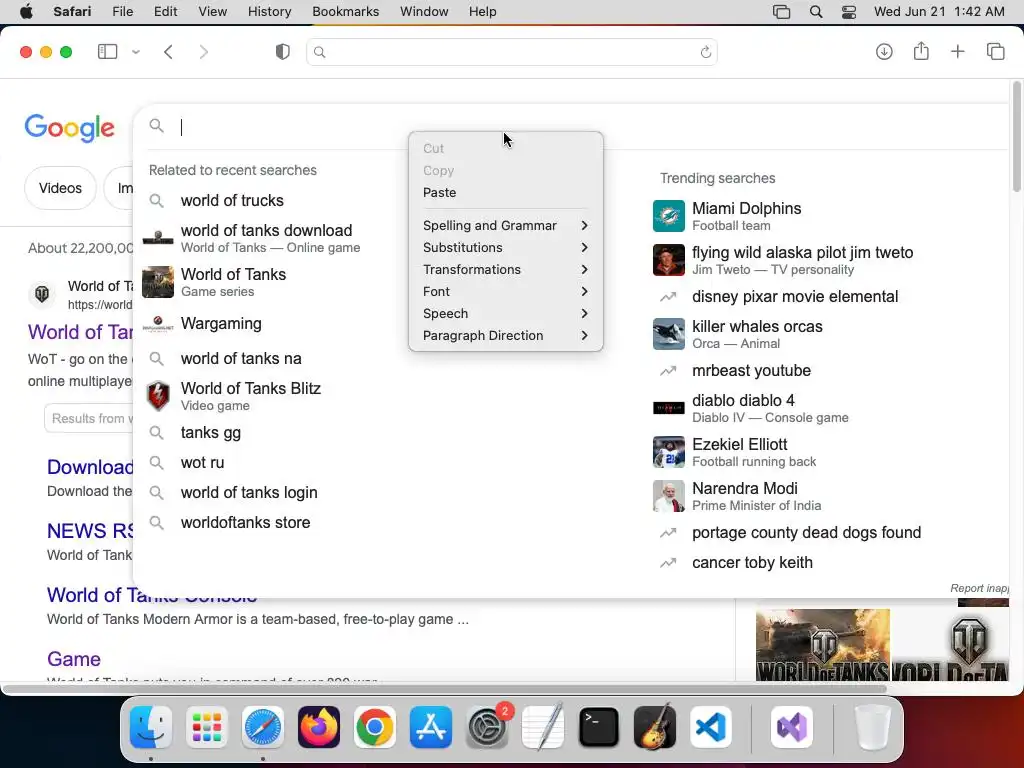
Task: Open the Game result link
Action: pyautogui.click(x=74, y=659)
